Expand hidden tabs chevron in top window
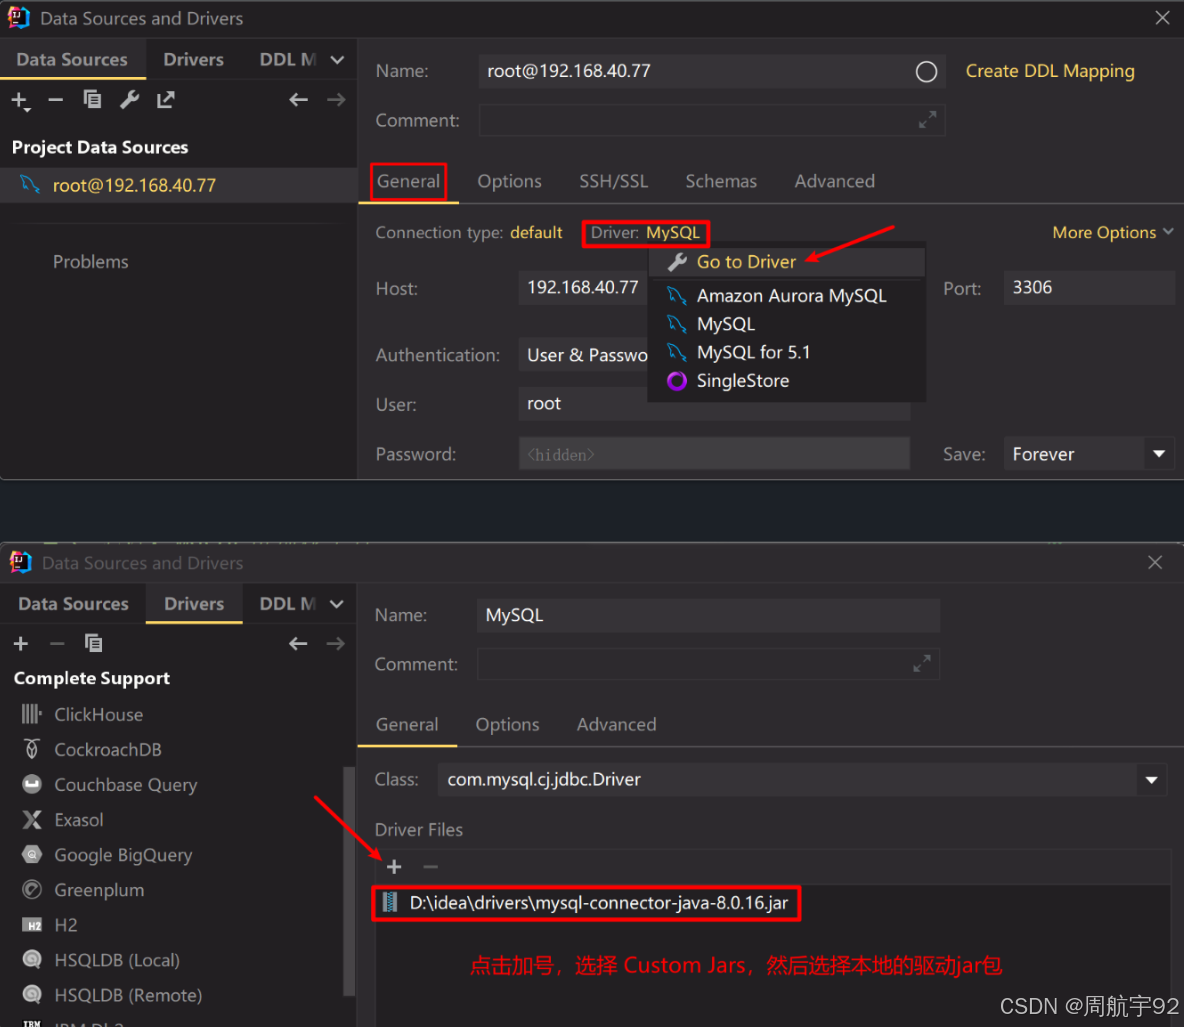This screenshot has height=1027, width=1184. (338, 60)
